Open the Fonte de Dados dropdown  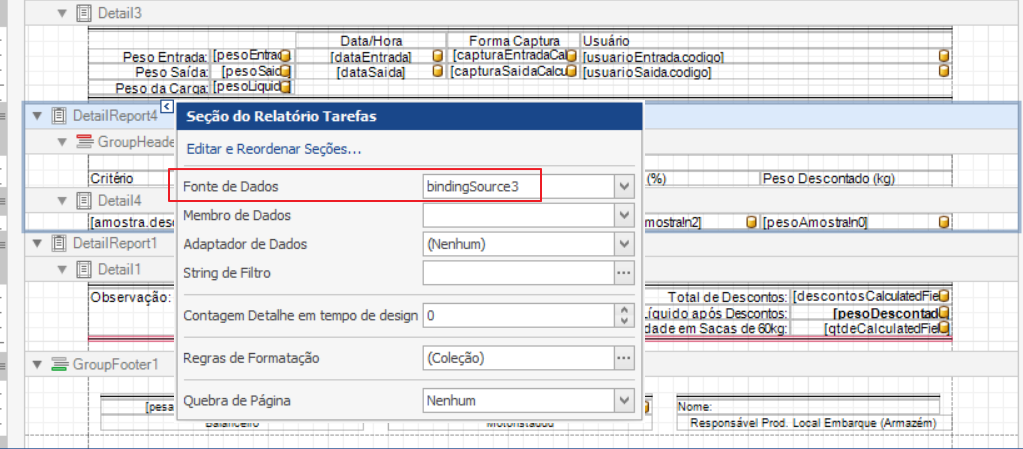click(624, 187)
